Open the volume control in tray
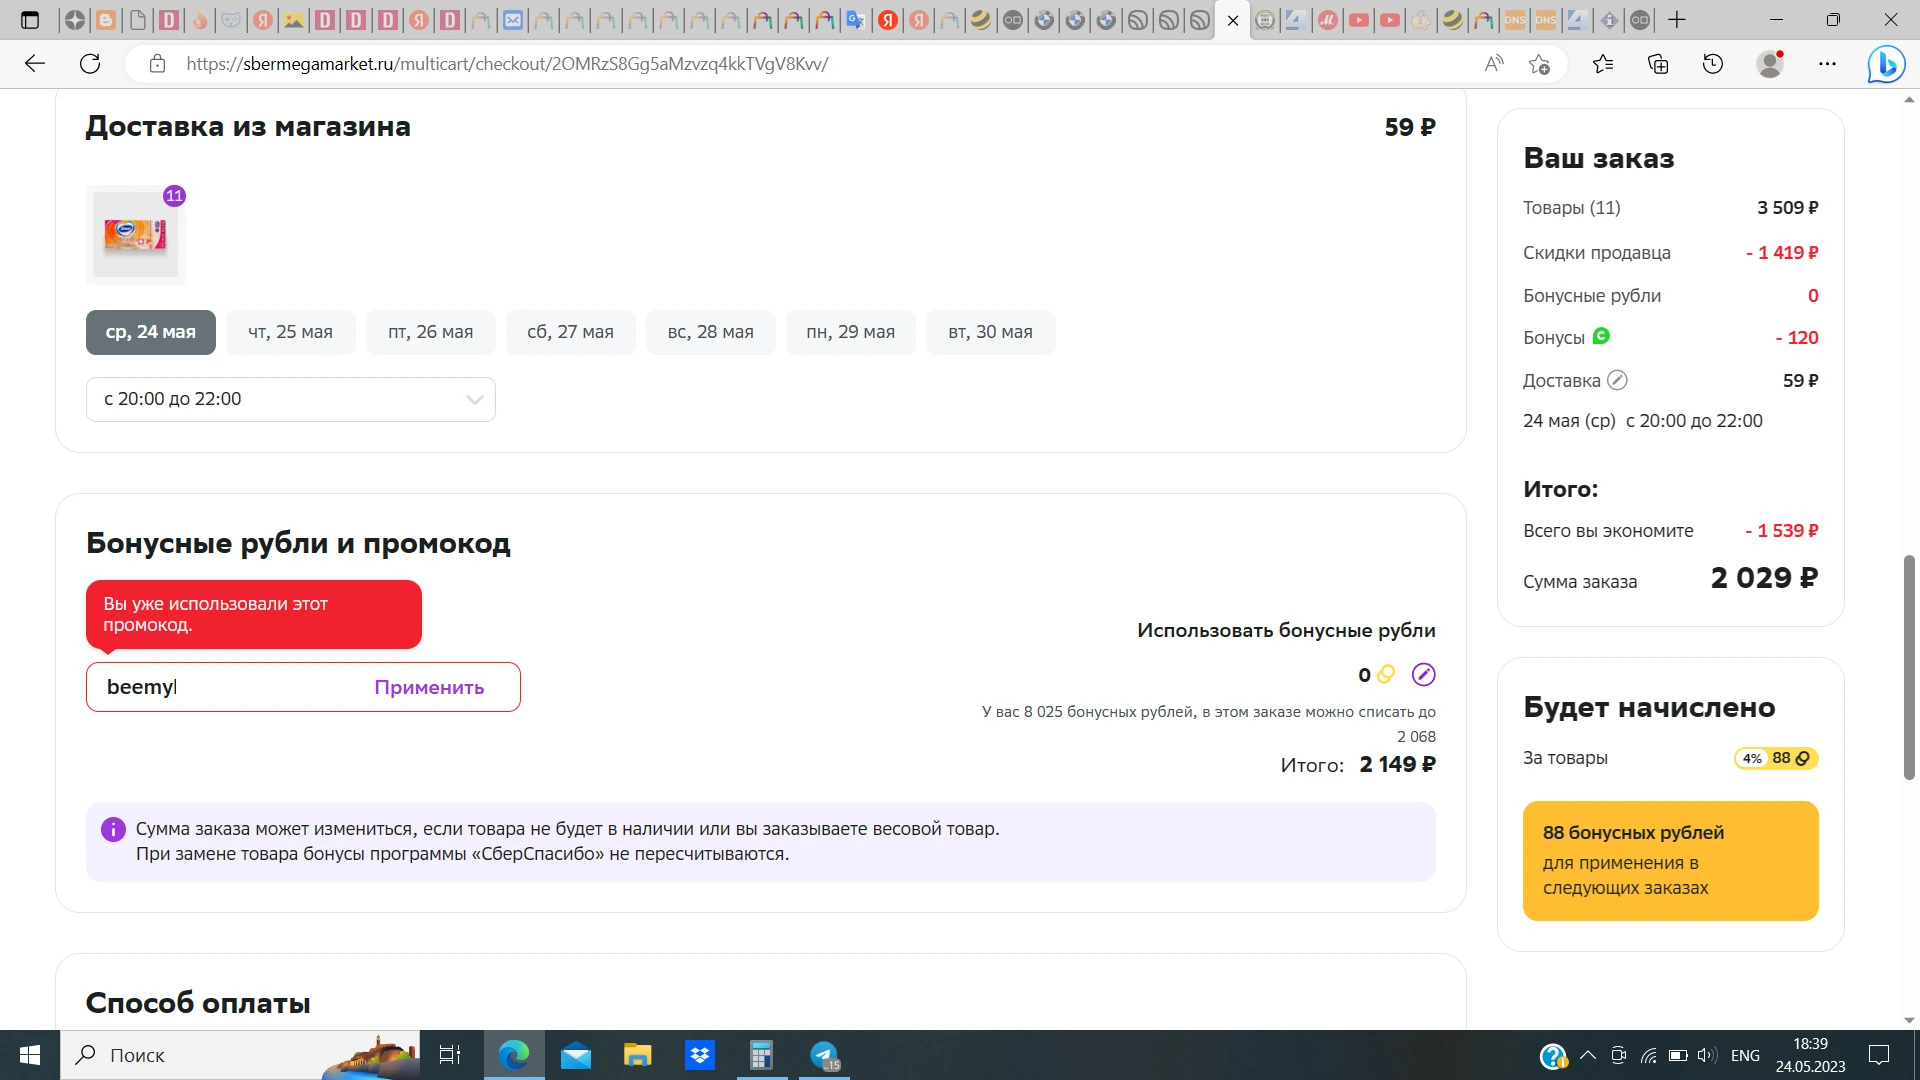Viewport: 1920px width, 1080px height. pyautogui.click(x=1708, y=1055)
